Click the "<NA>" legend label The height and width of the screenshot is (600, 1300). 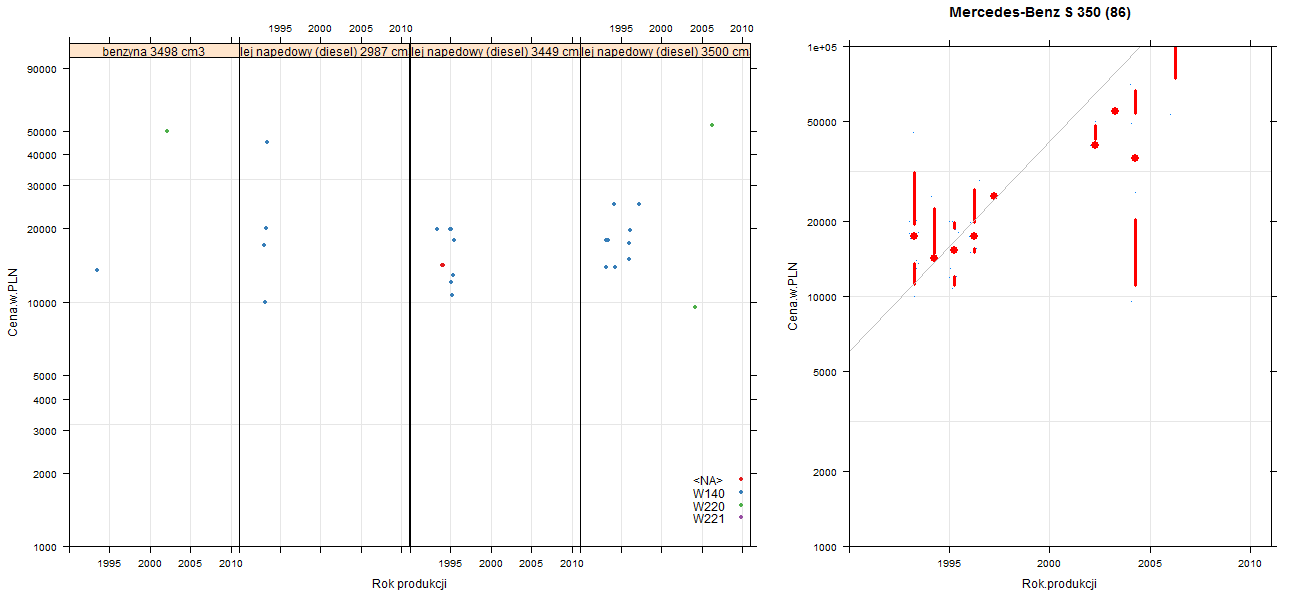708,480
